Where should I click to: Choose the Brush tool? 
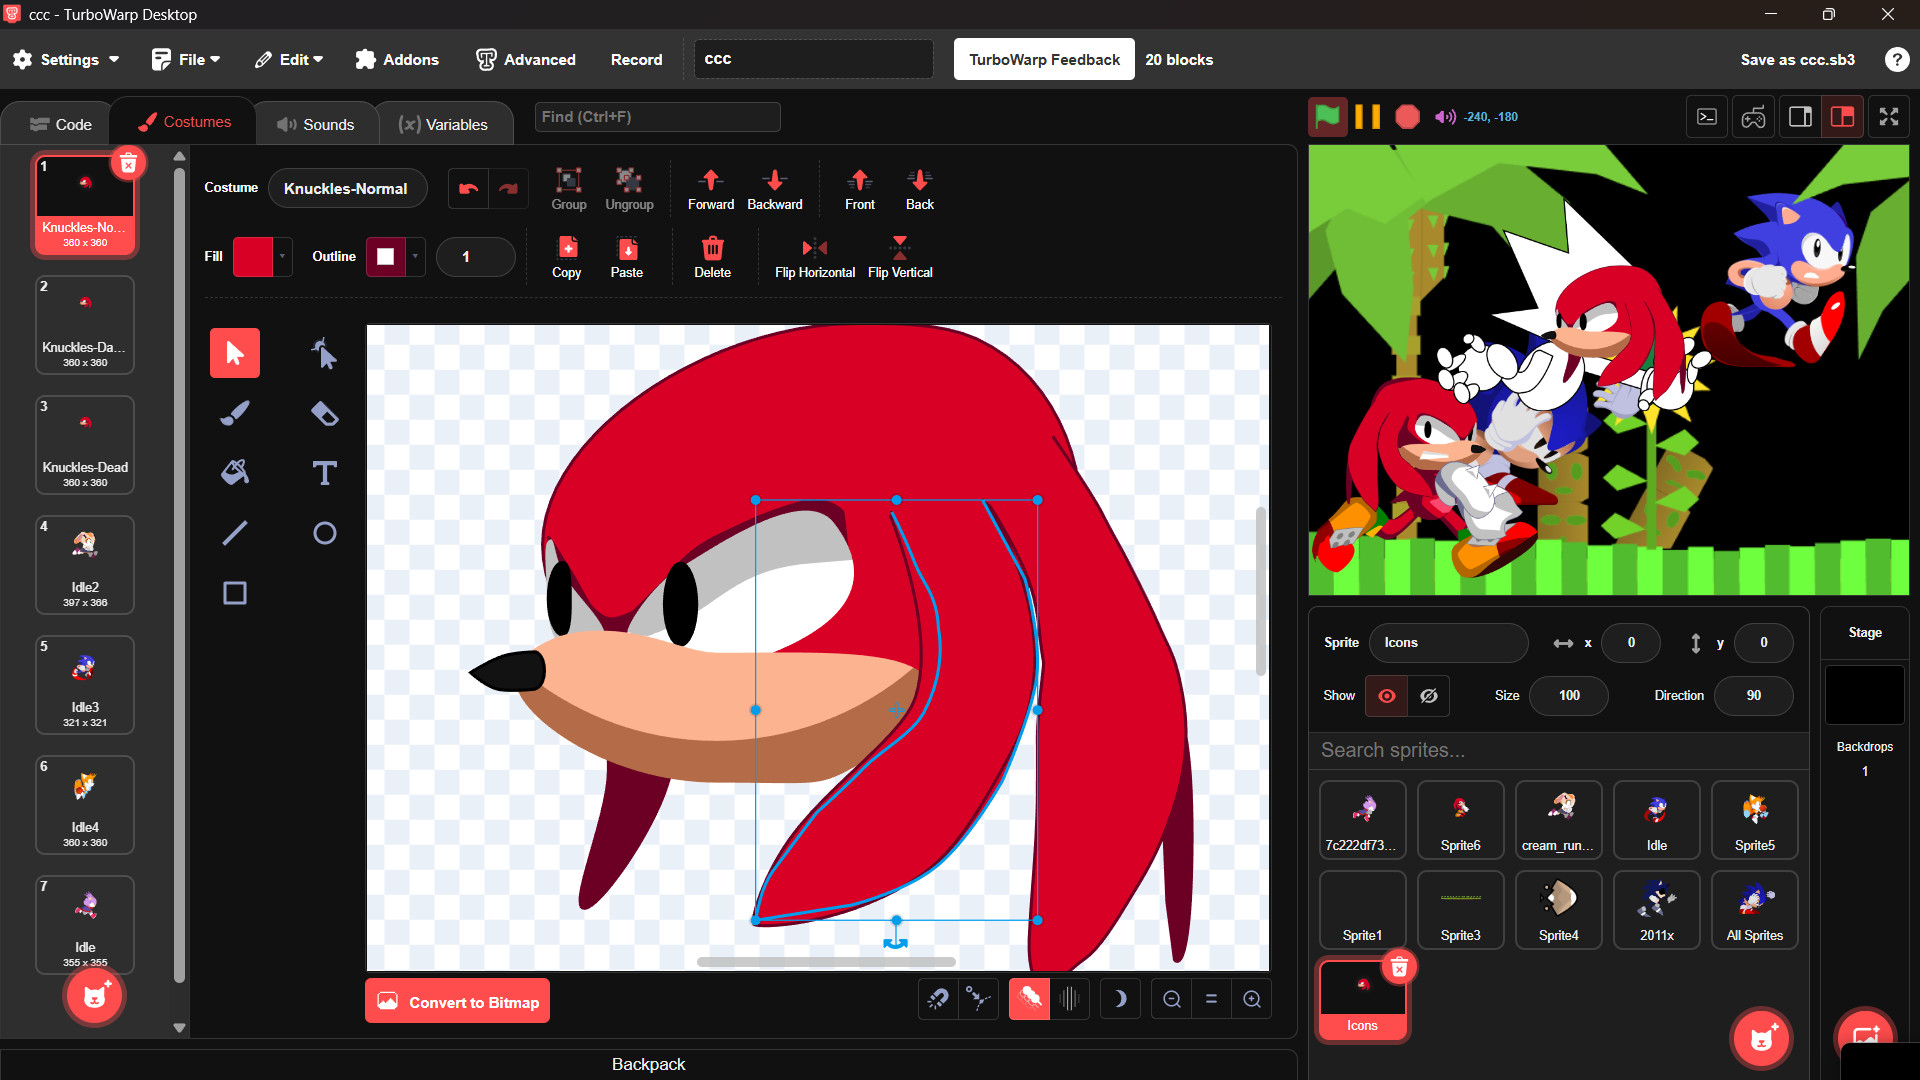pyautogui.click(x=235, y=413)
